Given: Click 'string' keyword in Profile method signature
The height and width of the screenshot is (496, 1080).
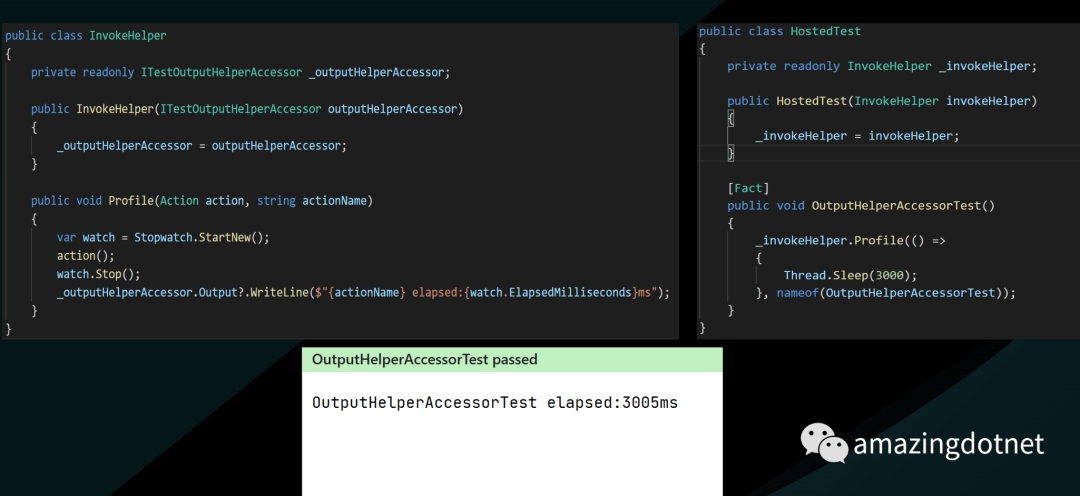Looking at the screenshot, I should (276, 200).
